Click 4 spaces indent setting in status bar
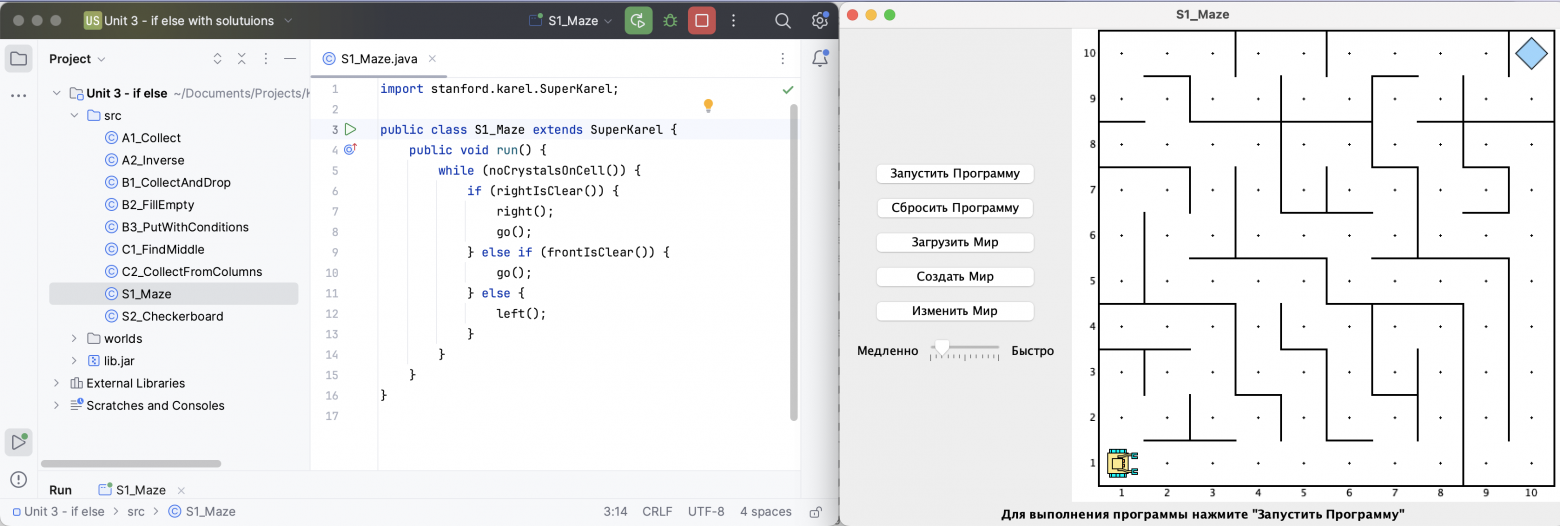This screenshot has width=1560, height=526. pyautogui.click(x=766, y=512)
